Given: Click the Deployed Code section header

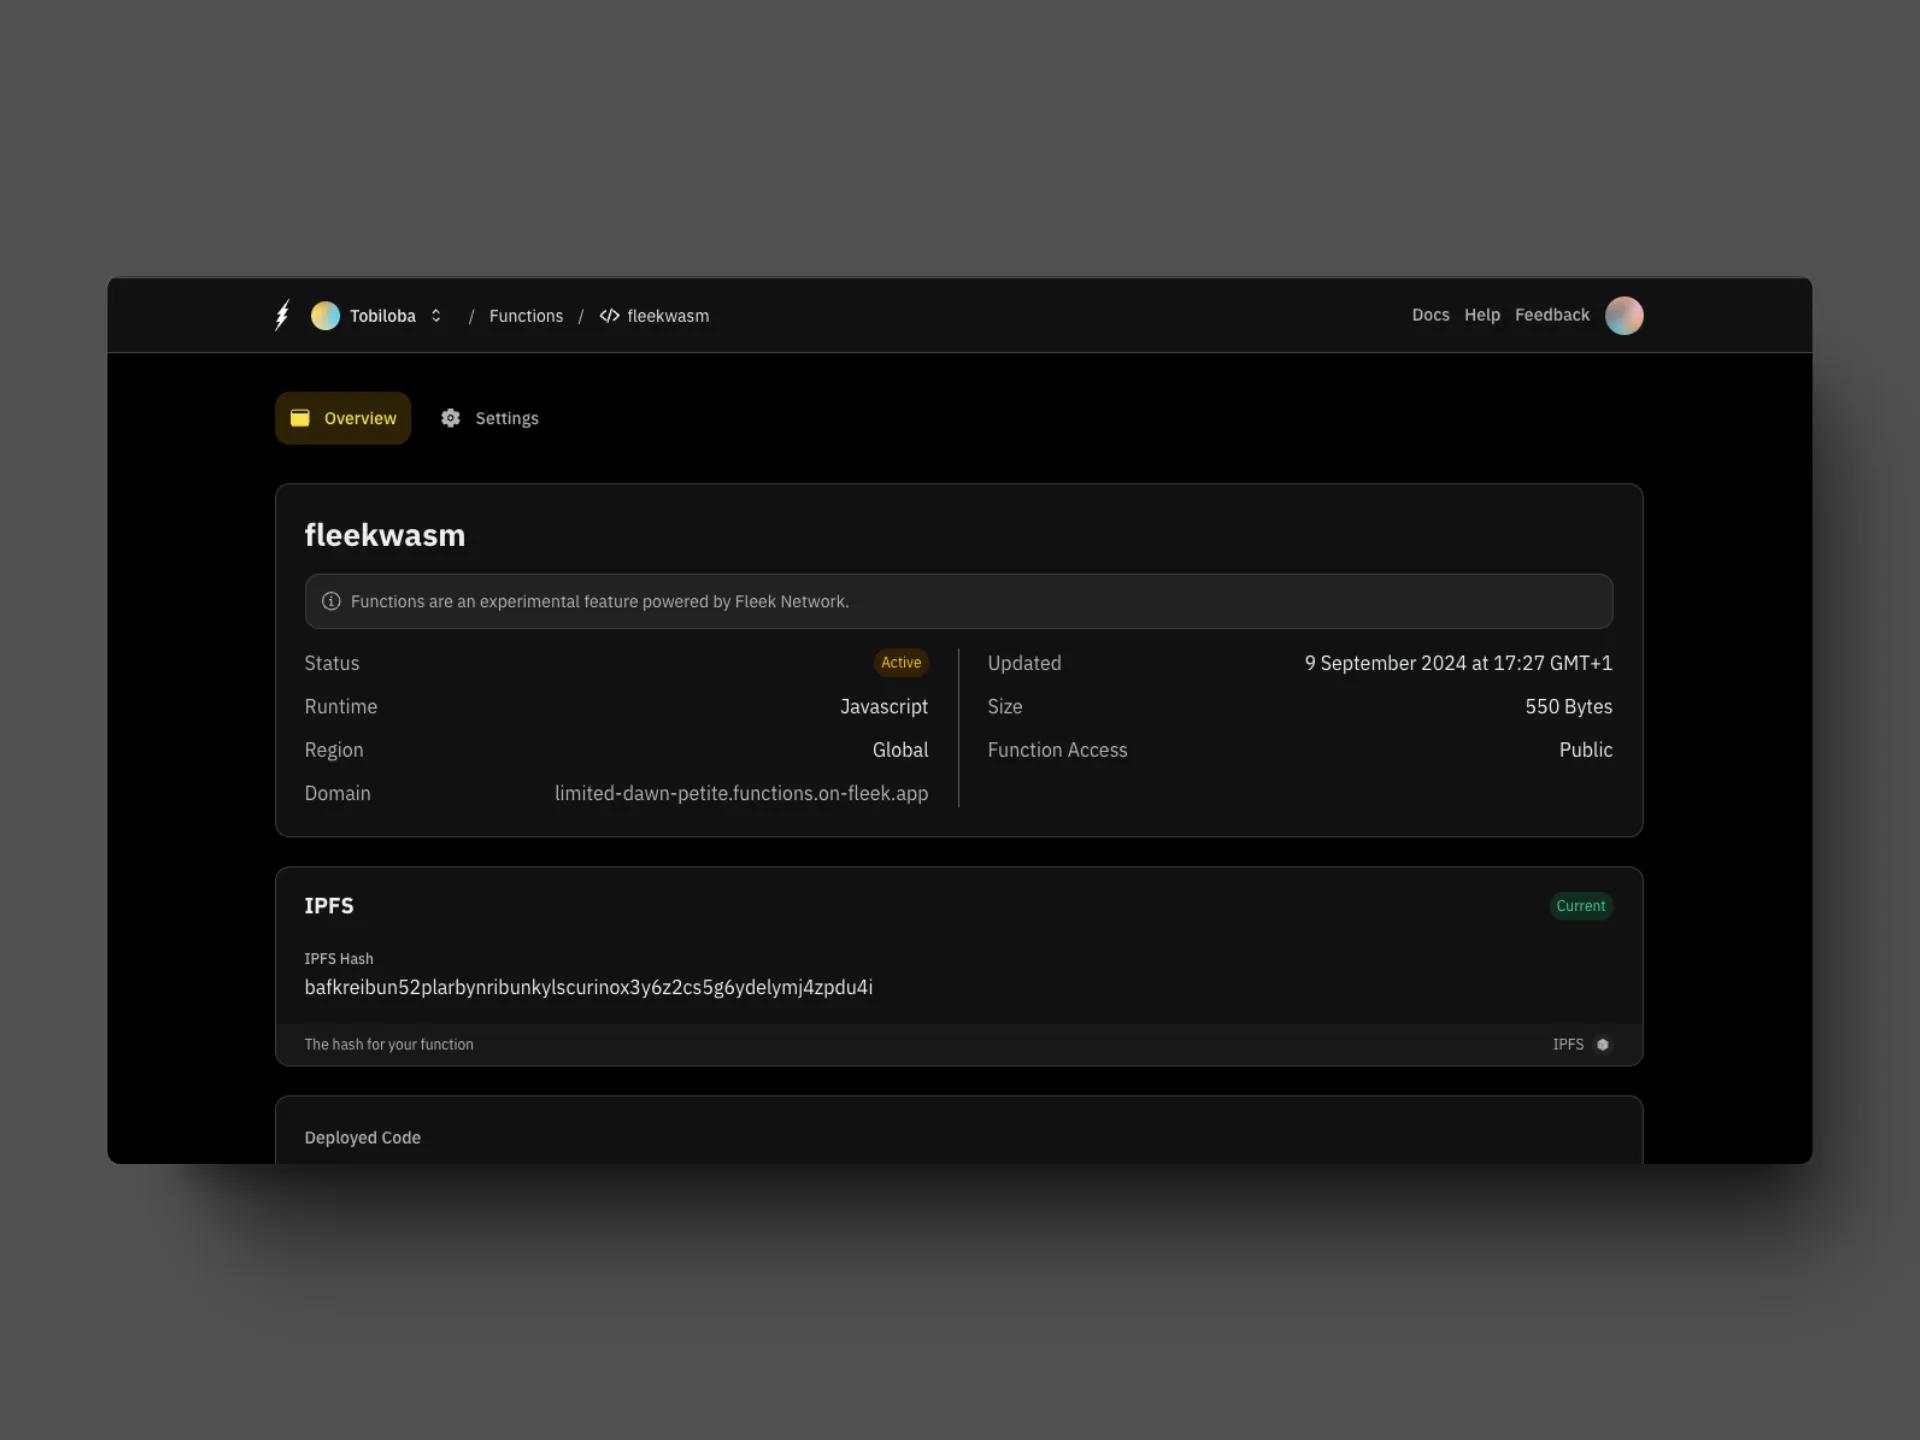Looking at the screenshot, I should 362,1137.
